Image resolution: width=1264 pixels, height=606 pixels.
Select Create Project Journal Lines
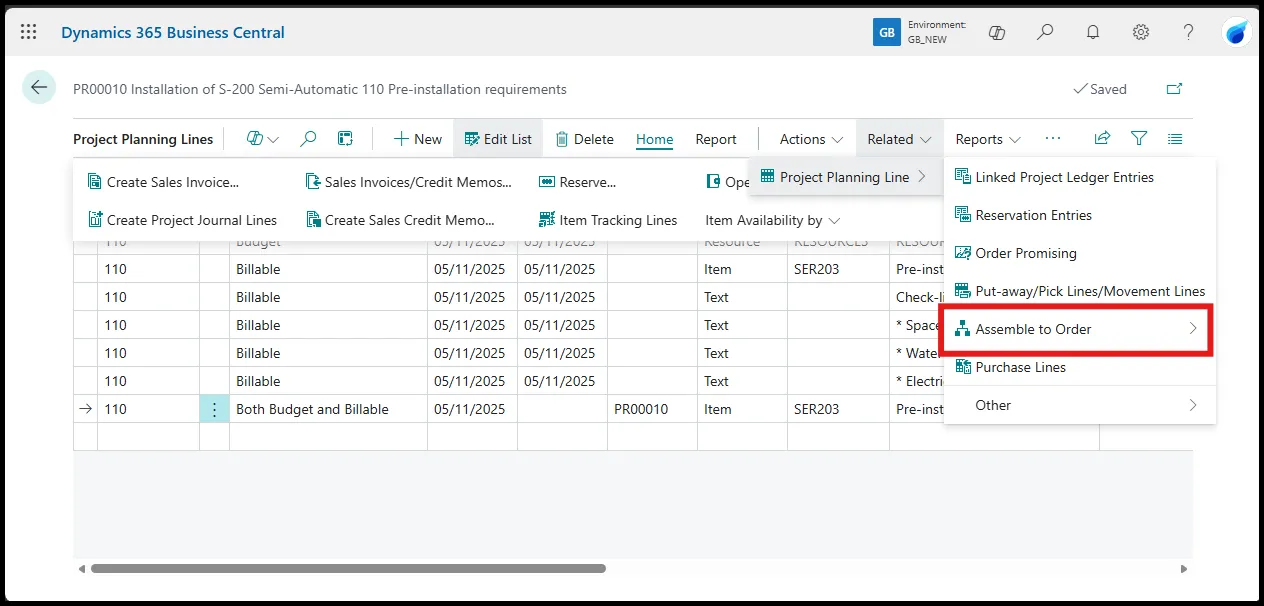tap(183, 220)
